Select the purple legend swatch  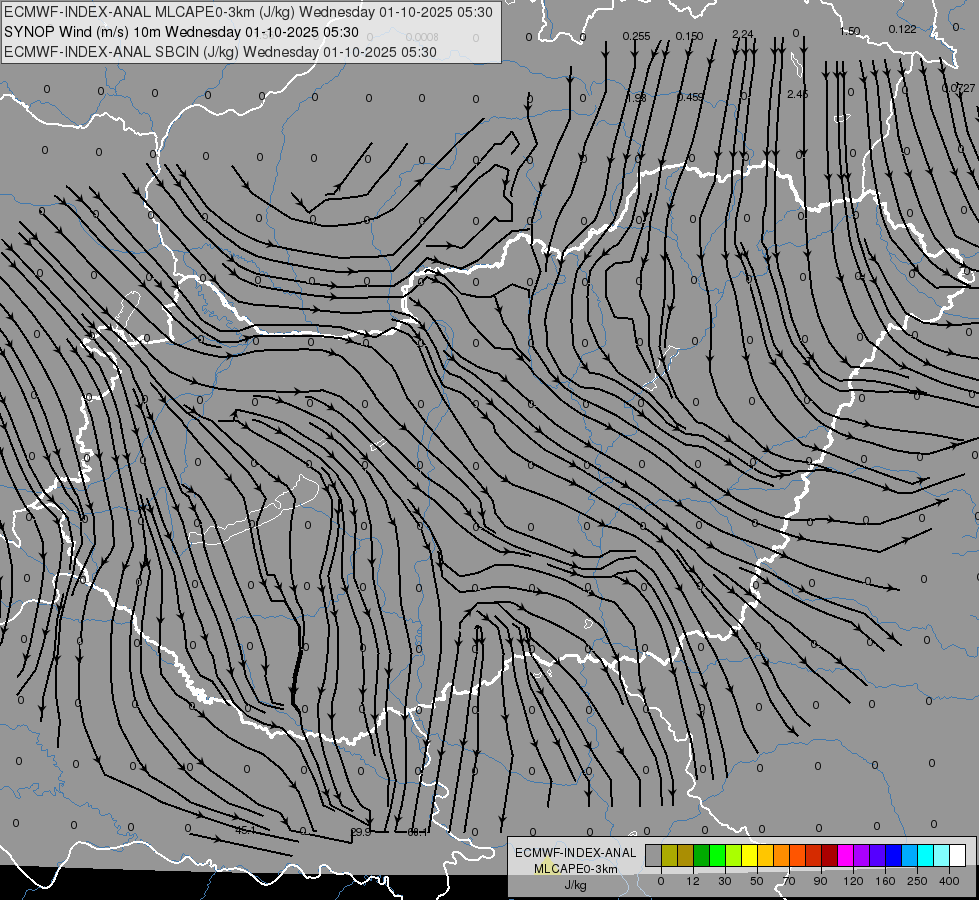click(x=862, y=855)
